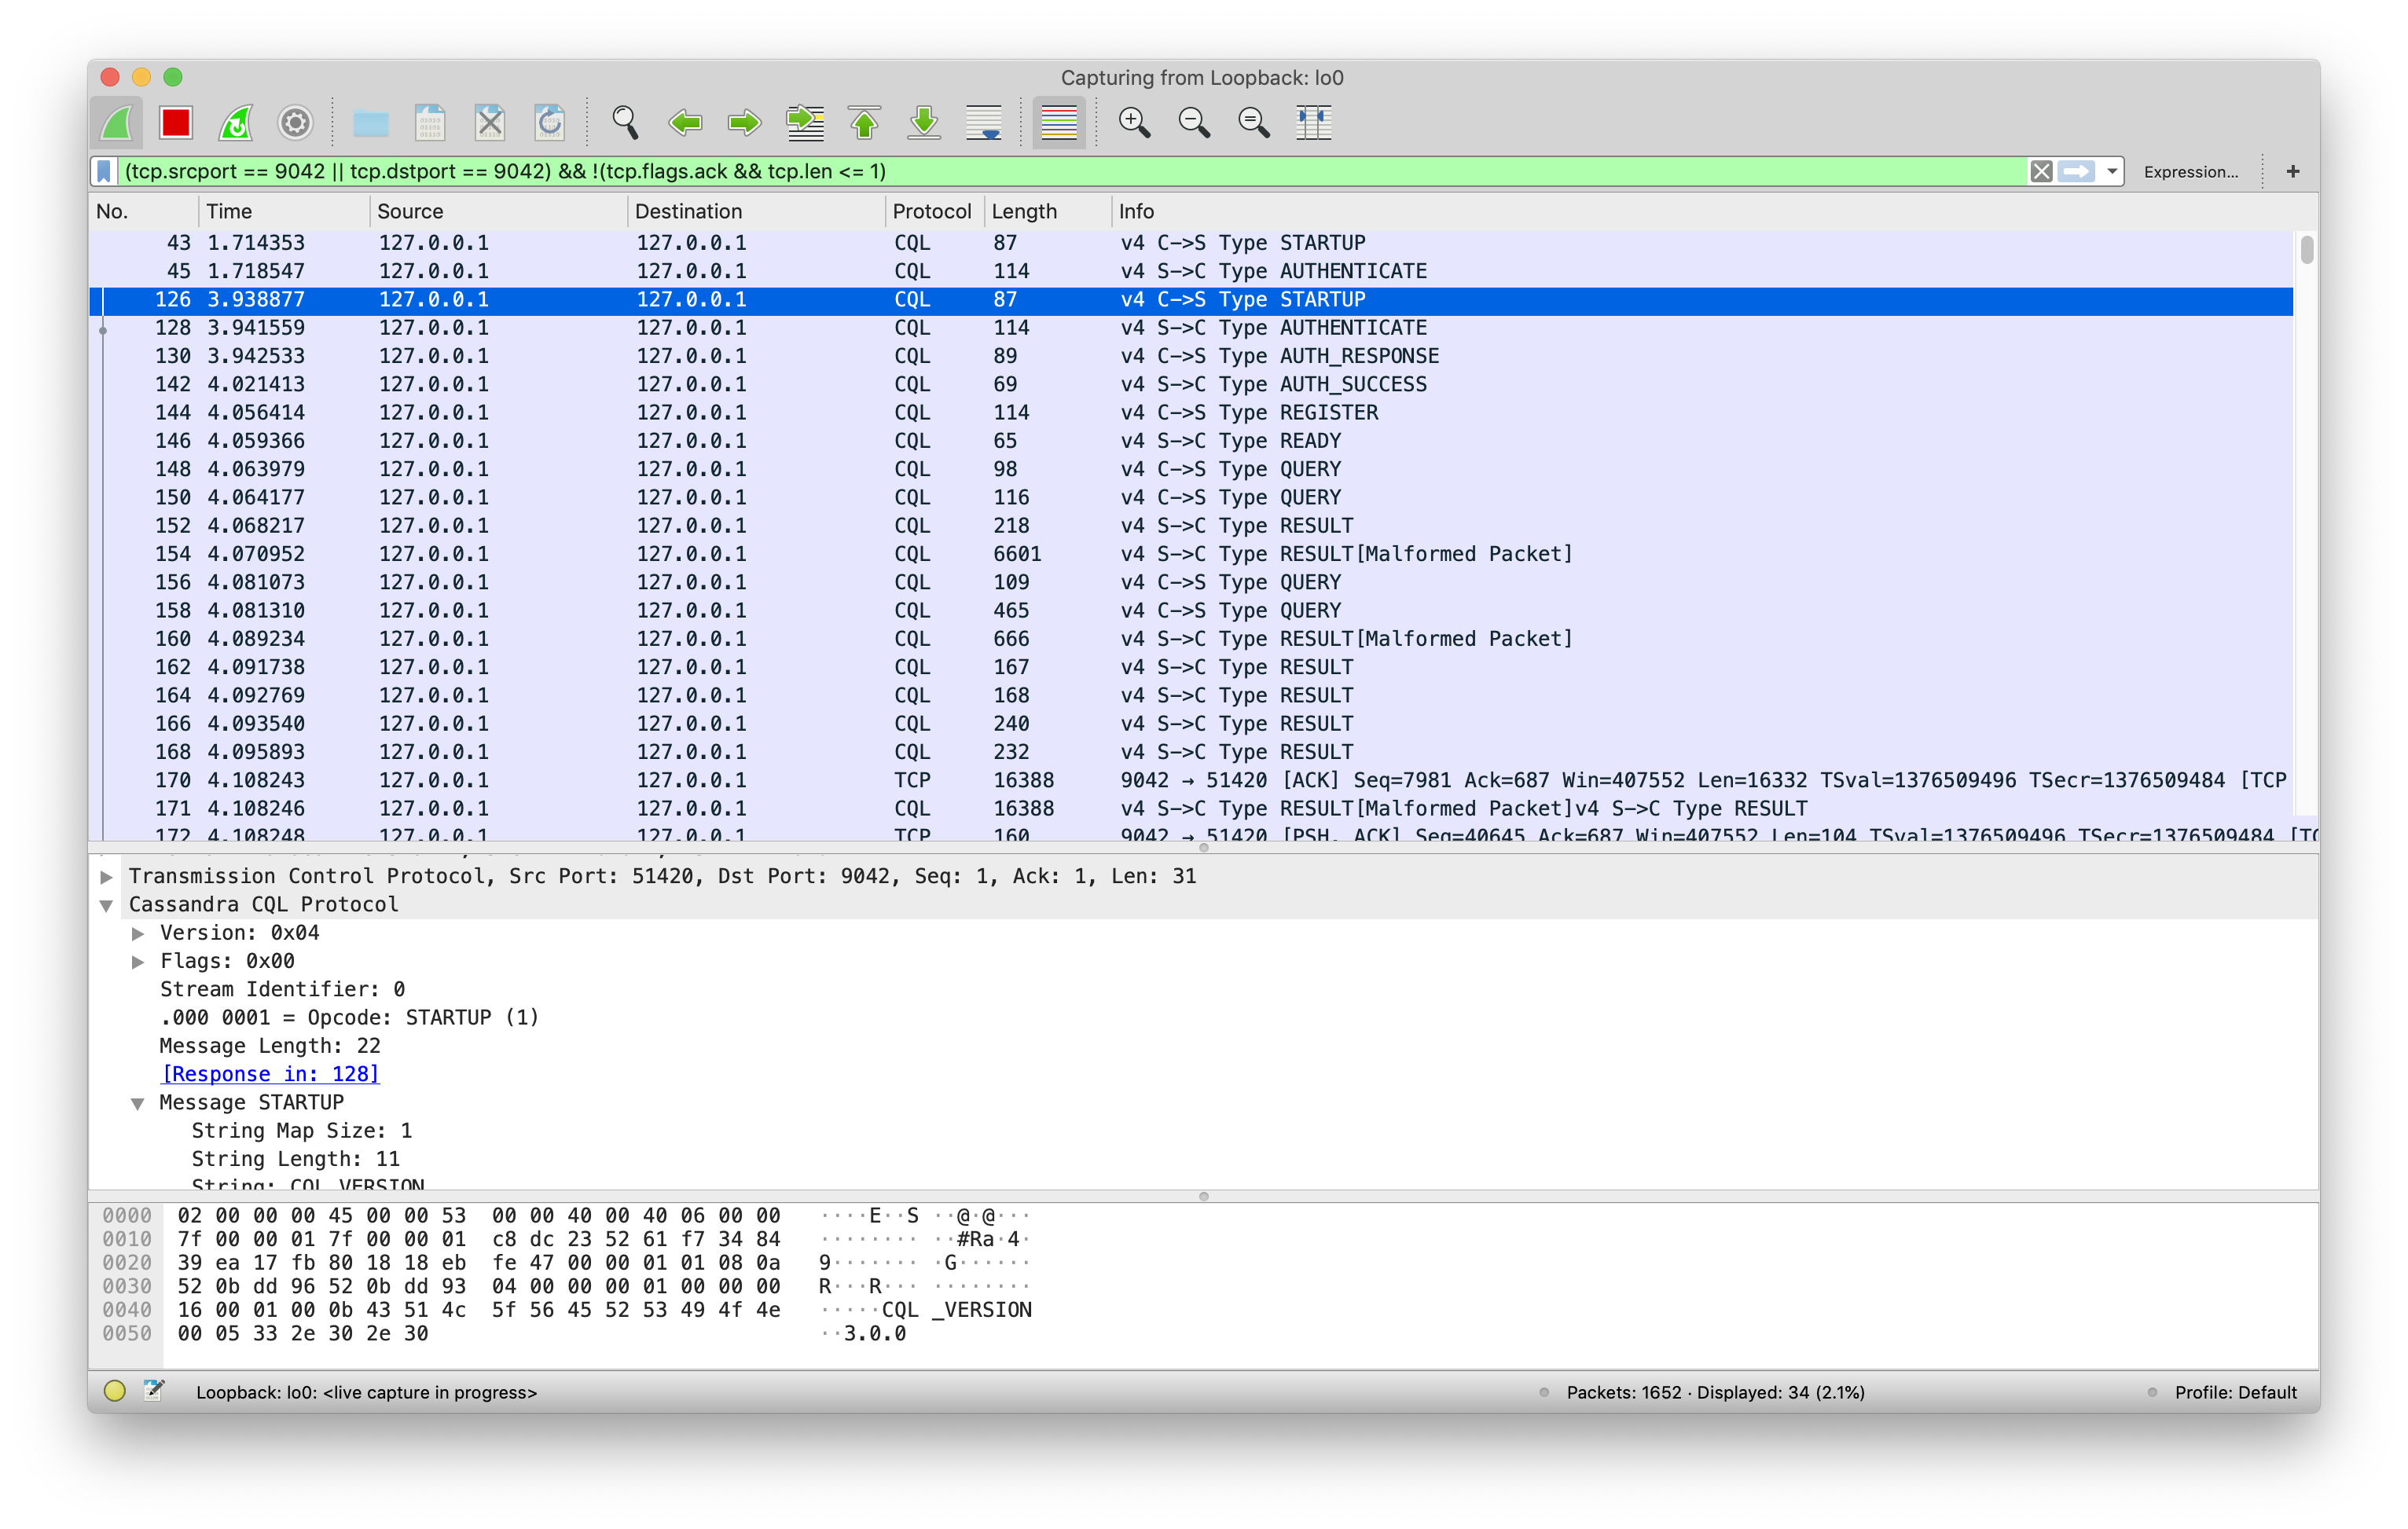Sort packets by the Protocol column

[931, 211]
